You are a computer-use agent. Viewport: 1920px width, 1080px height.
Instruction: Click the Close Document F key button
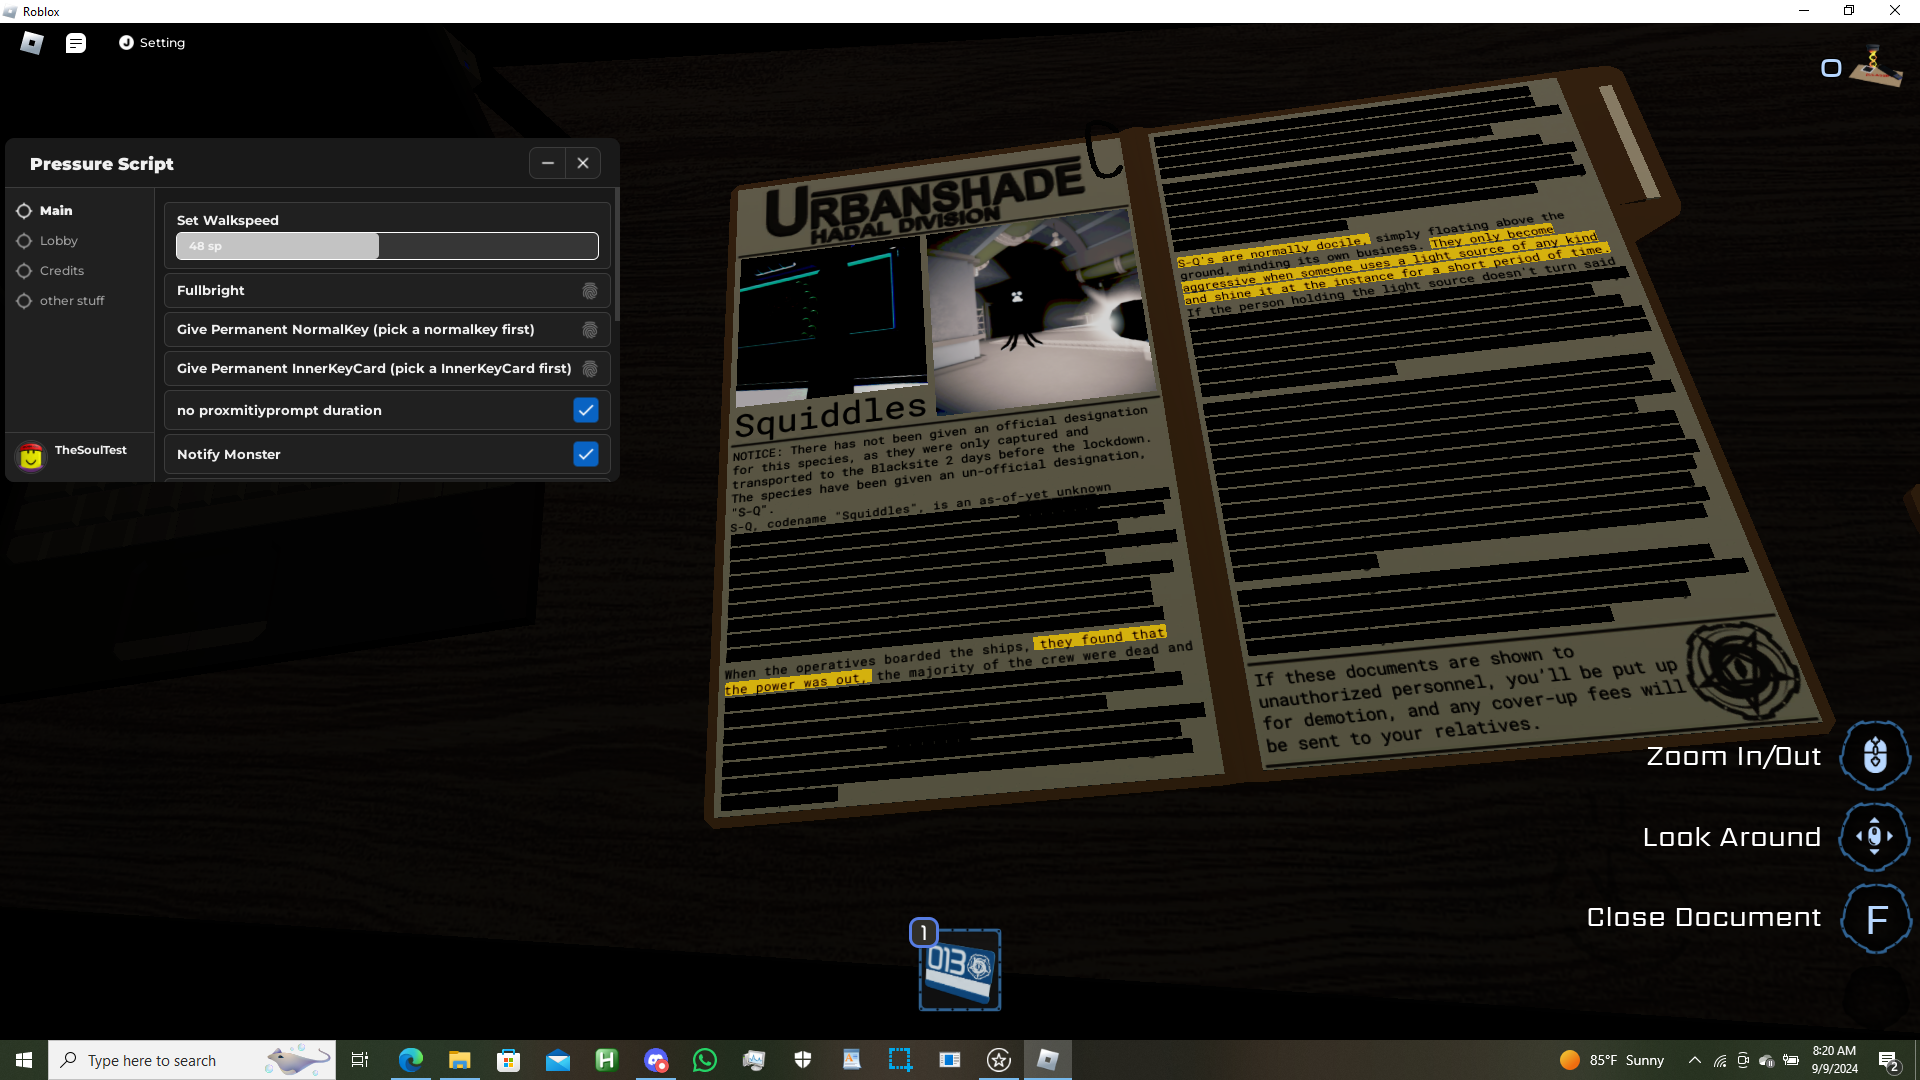[x=1876, y=918]
